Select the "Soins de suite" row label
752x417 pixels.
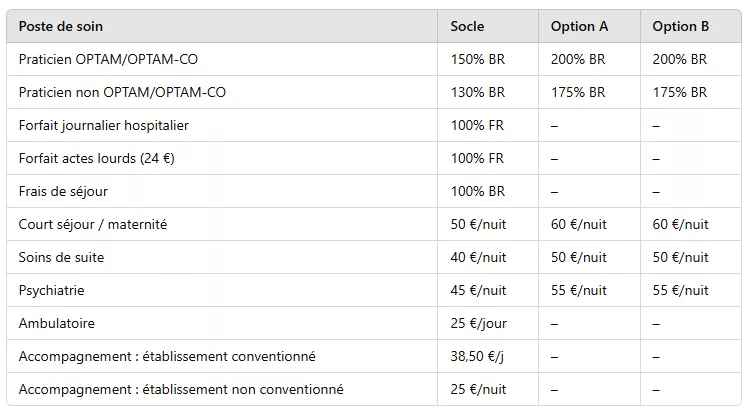(61, 258)
